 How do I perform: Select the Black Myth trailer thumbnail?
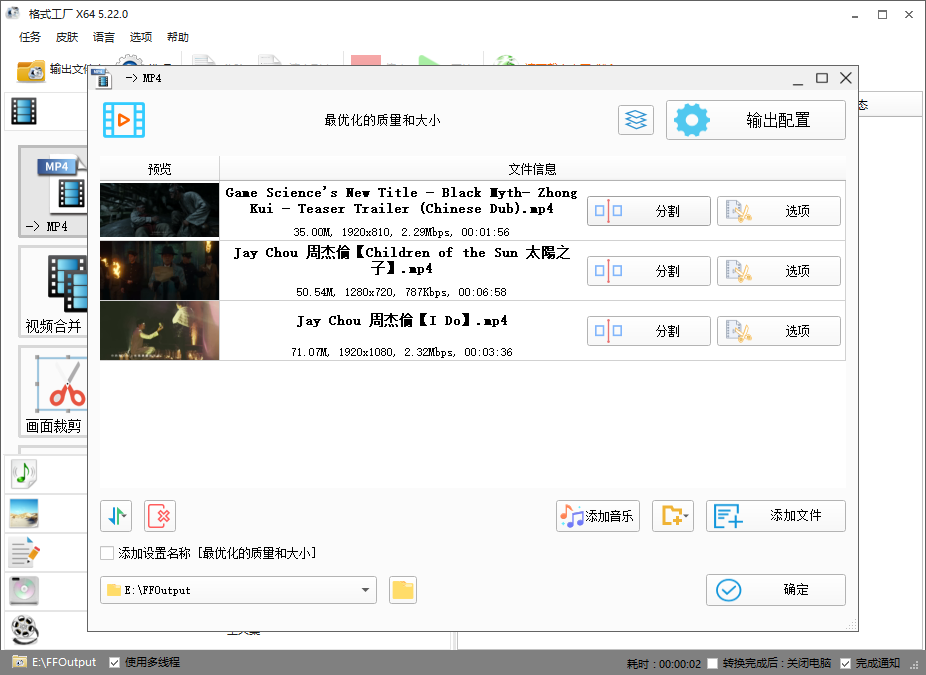click(159, 210)
